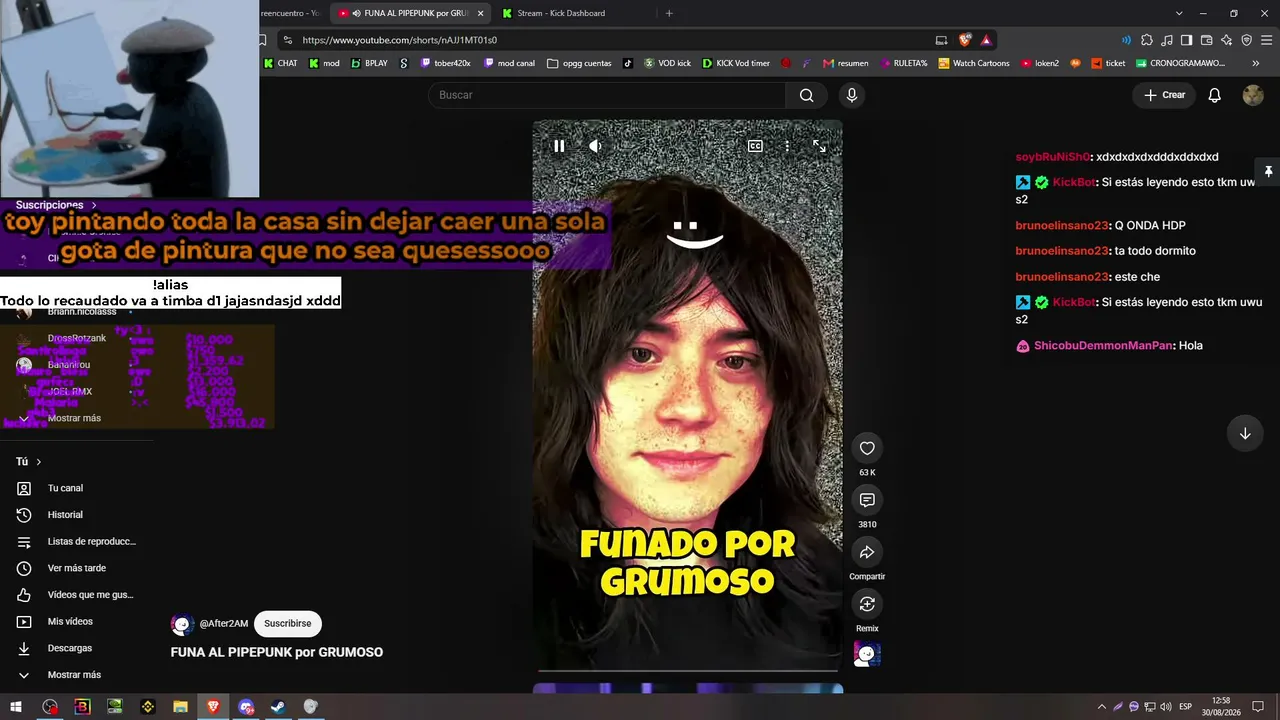Close the FUNA AL PIPEPUNK tab
This screenshot has width=1280, height=720.
tap(481, 13)
